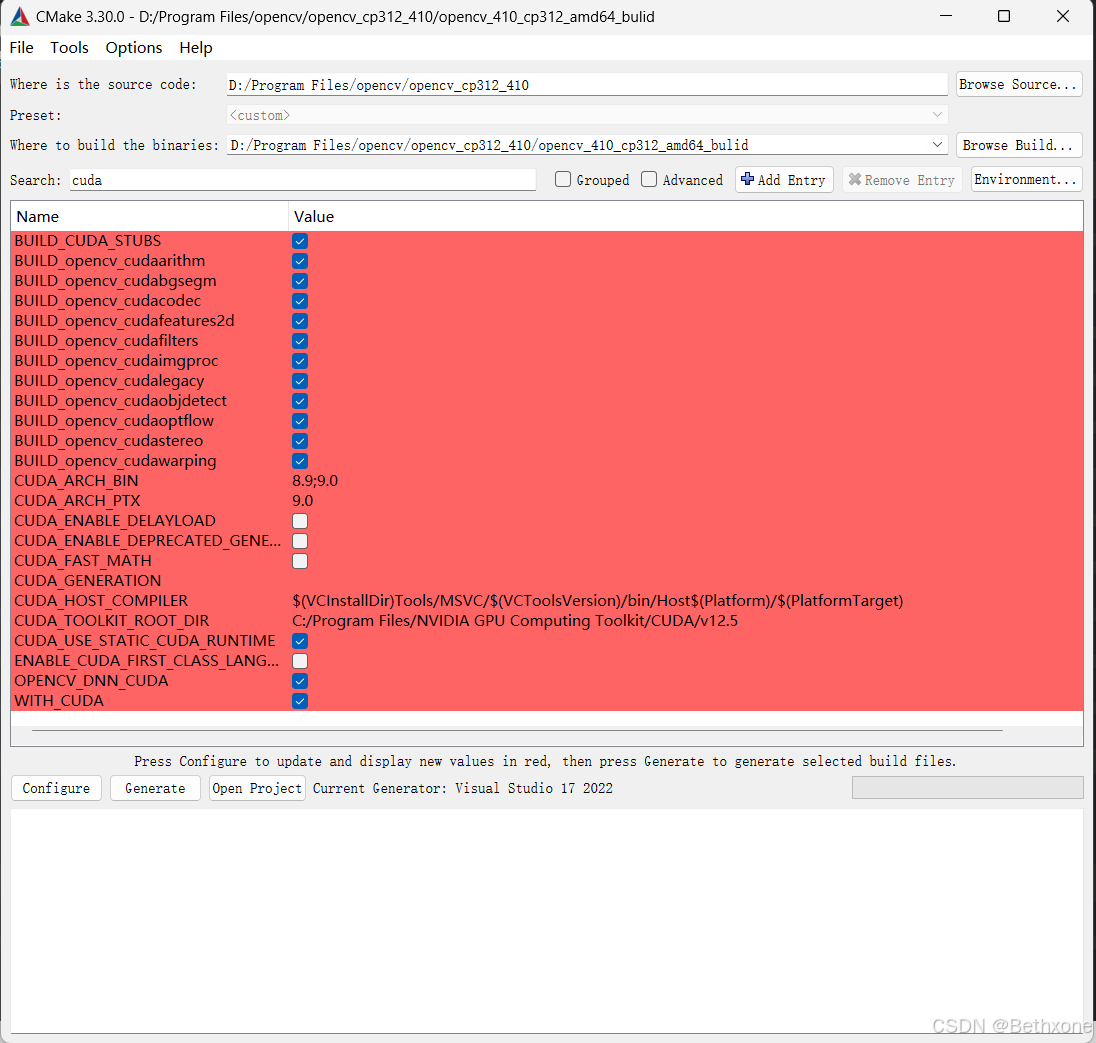The image size is (1096, 1043).
Task: Uncheck BUILD_opencv_cudaoptflow checkbox
Action: (300, 422)
